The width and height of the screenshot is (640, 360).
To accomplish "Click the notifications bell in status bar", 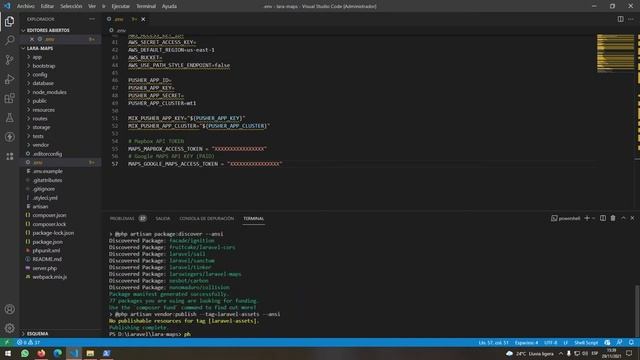I will click(x=631, y=342).
